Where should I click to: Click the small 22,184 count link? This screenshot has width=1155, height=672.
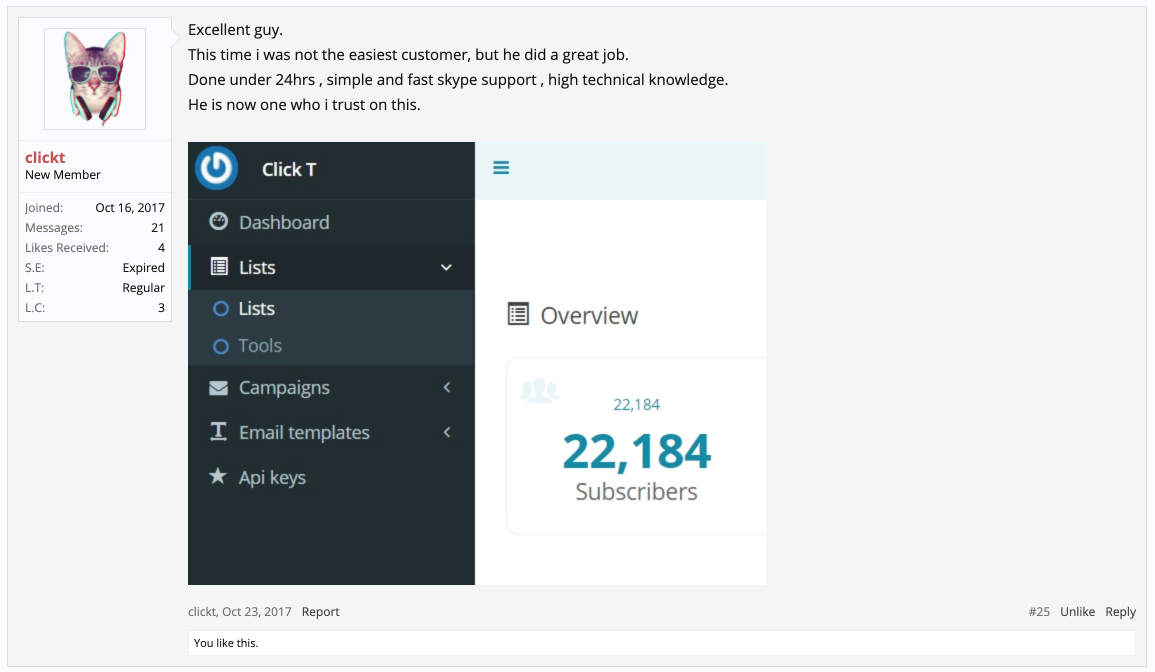[x=636, y=405]
